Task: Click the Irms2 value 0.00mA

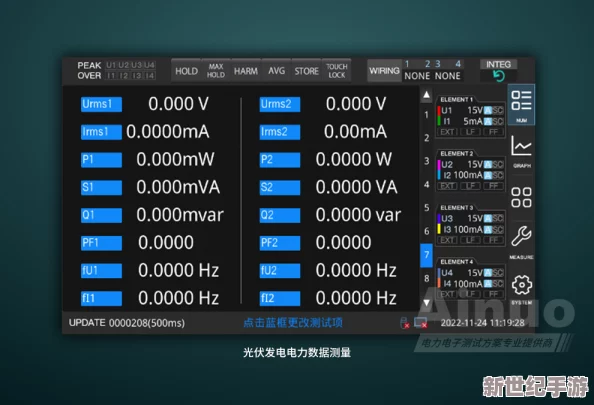Action: tap(355, 132)
